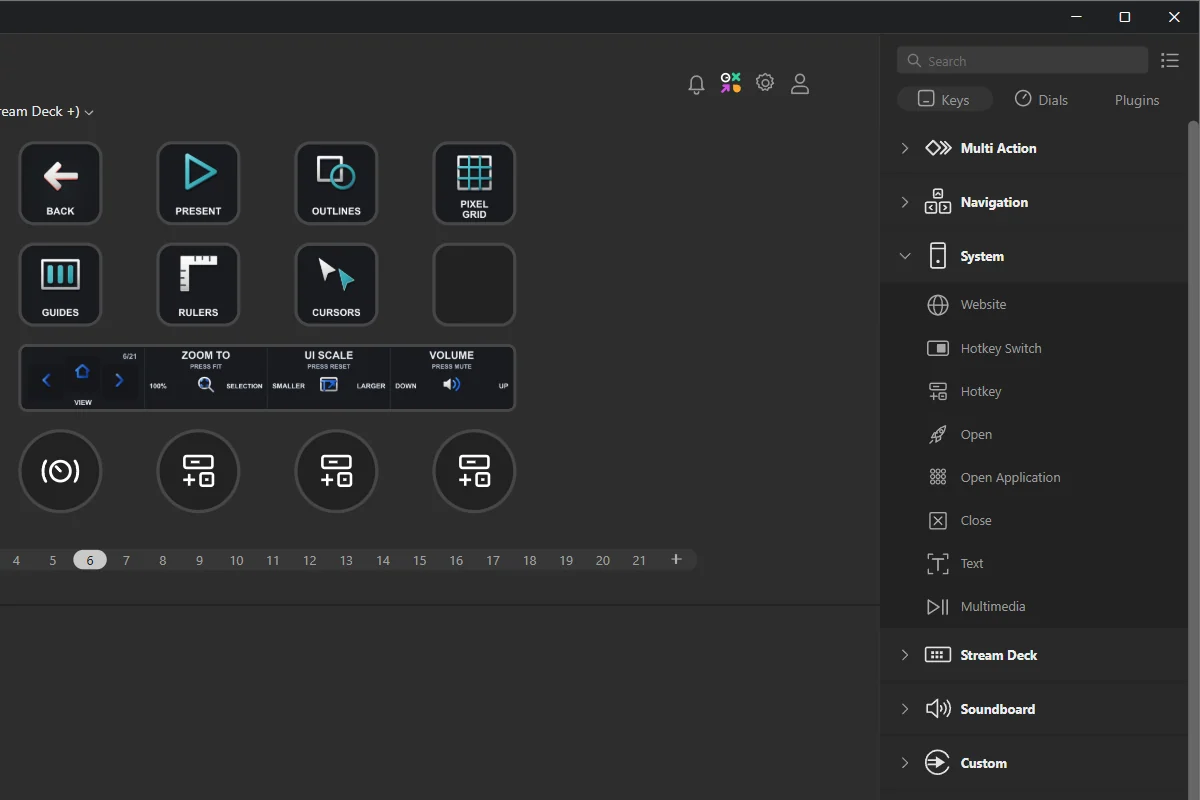Expand the Custom category

pos(1034,763)
